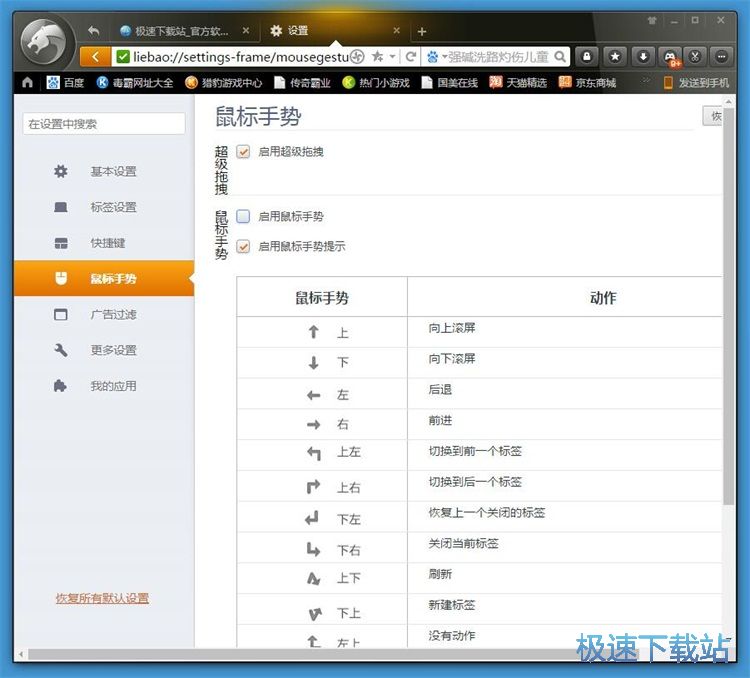Click the game controller toolbar button
750x678 pixels.
tap(671, 57)
